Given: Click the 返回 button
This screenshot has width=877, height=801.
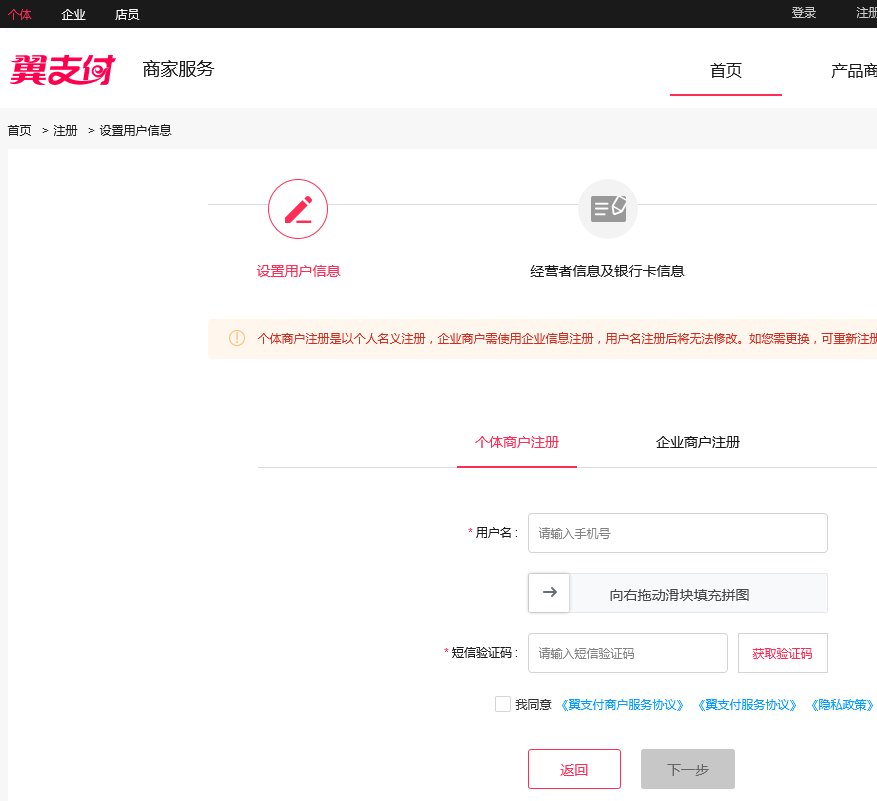Looking at the screenshot, I should coord(574,768).
